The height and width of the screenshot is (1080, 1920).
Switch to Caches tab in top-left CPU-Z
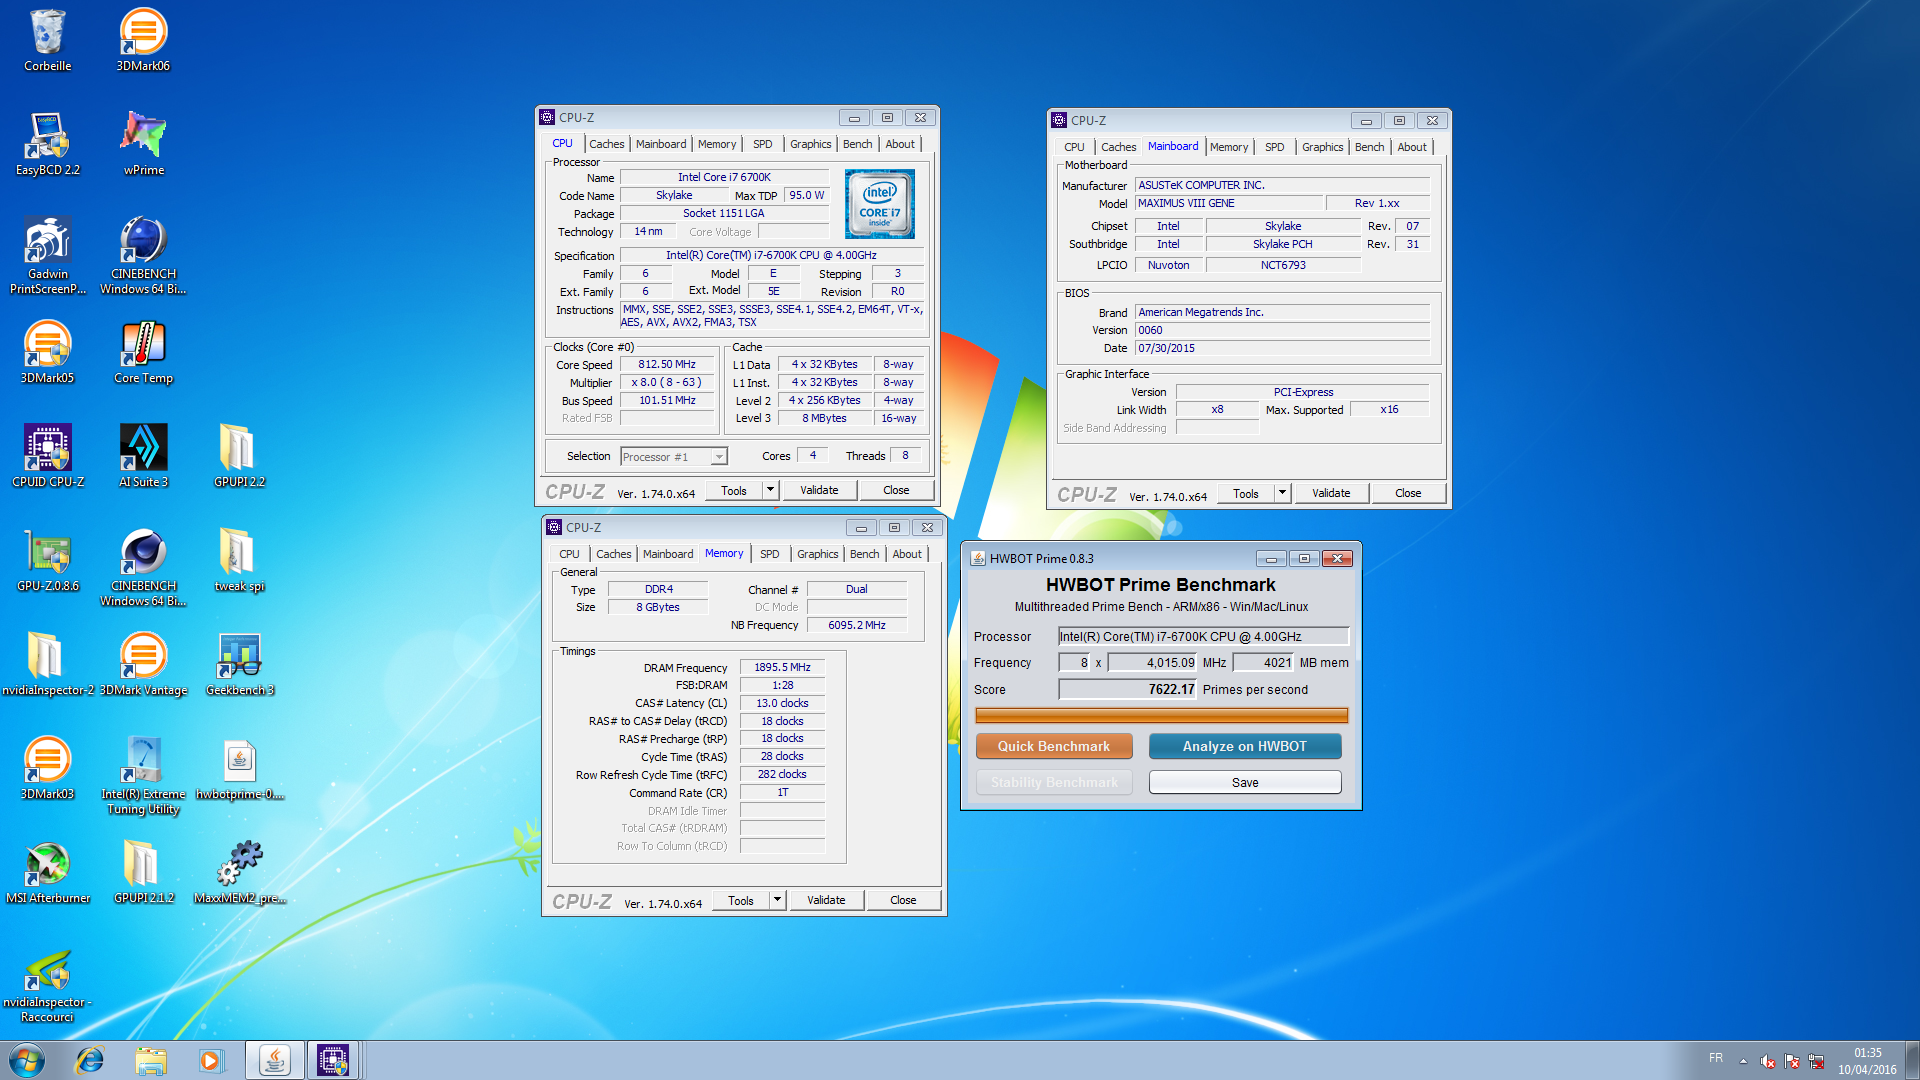pos(606,144)
